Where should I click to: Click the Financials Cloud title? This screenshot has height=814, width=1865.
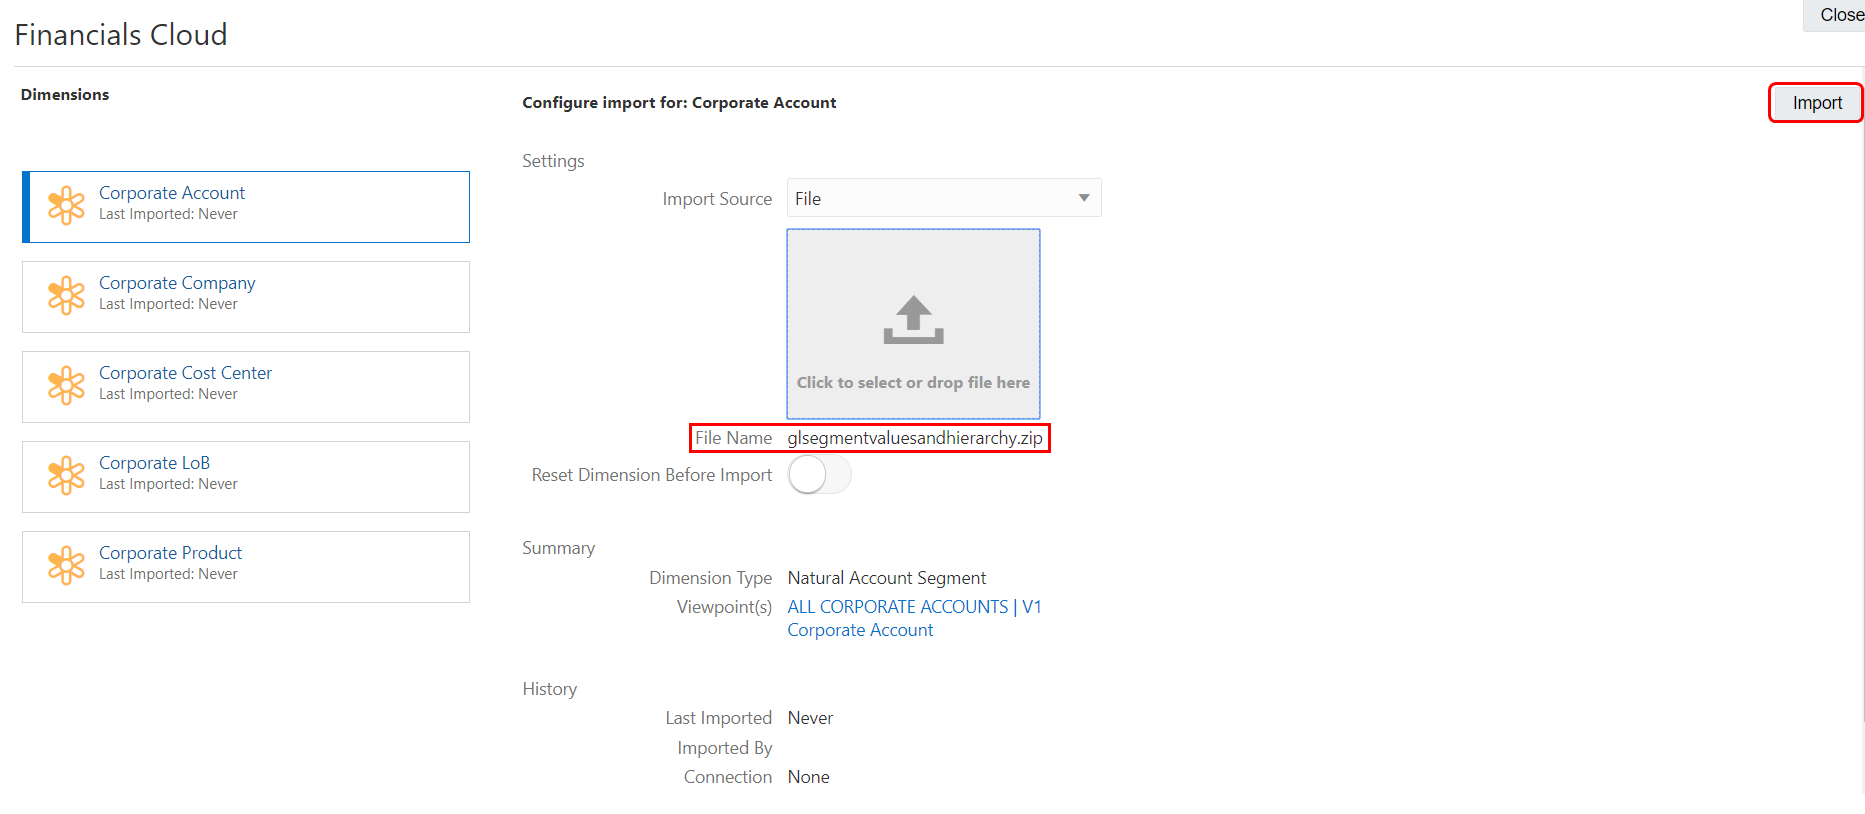[121, 35]
